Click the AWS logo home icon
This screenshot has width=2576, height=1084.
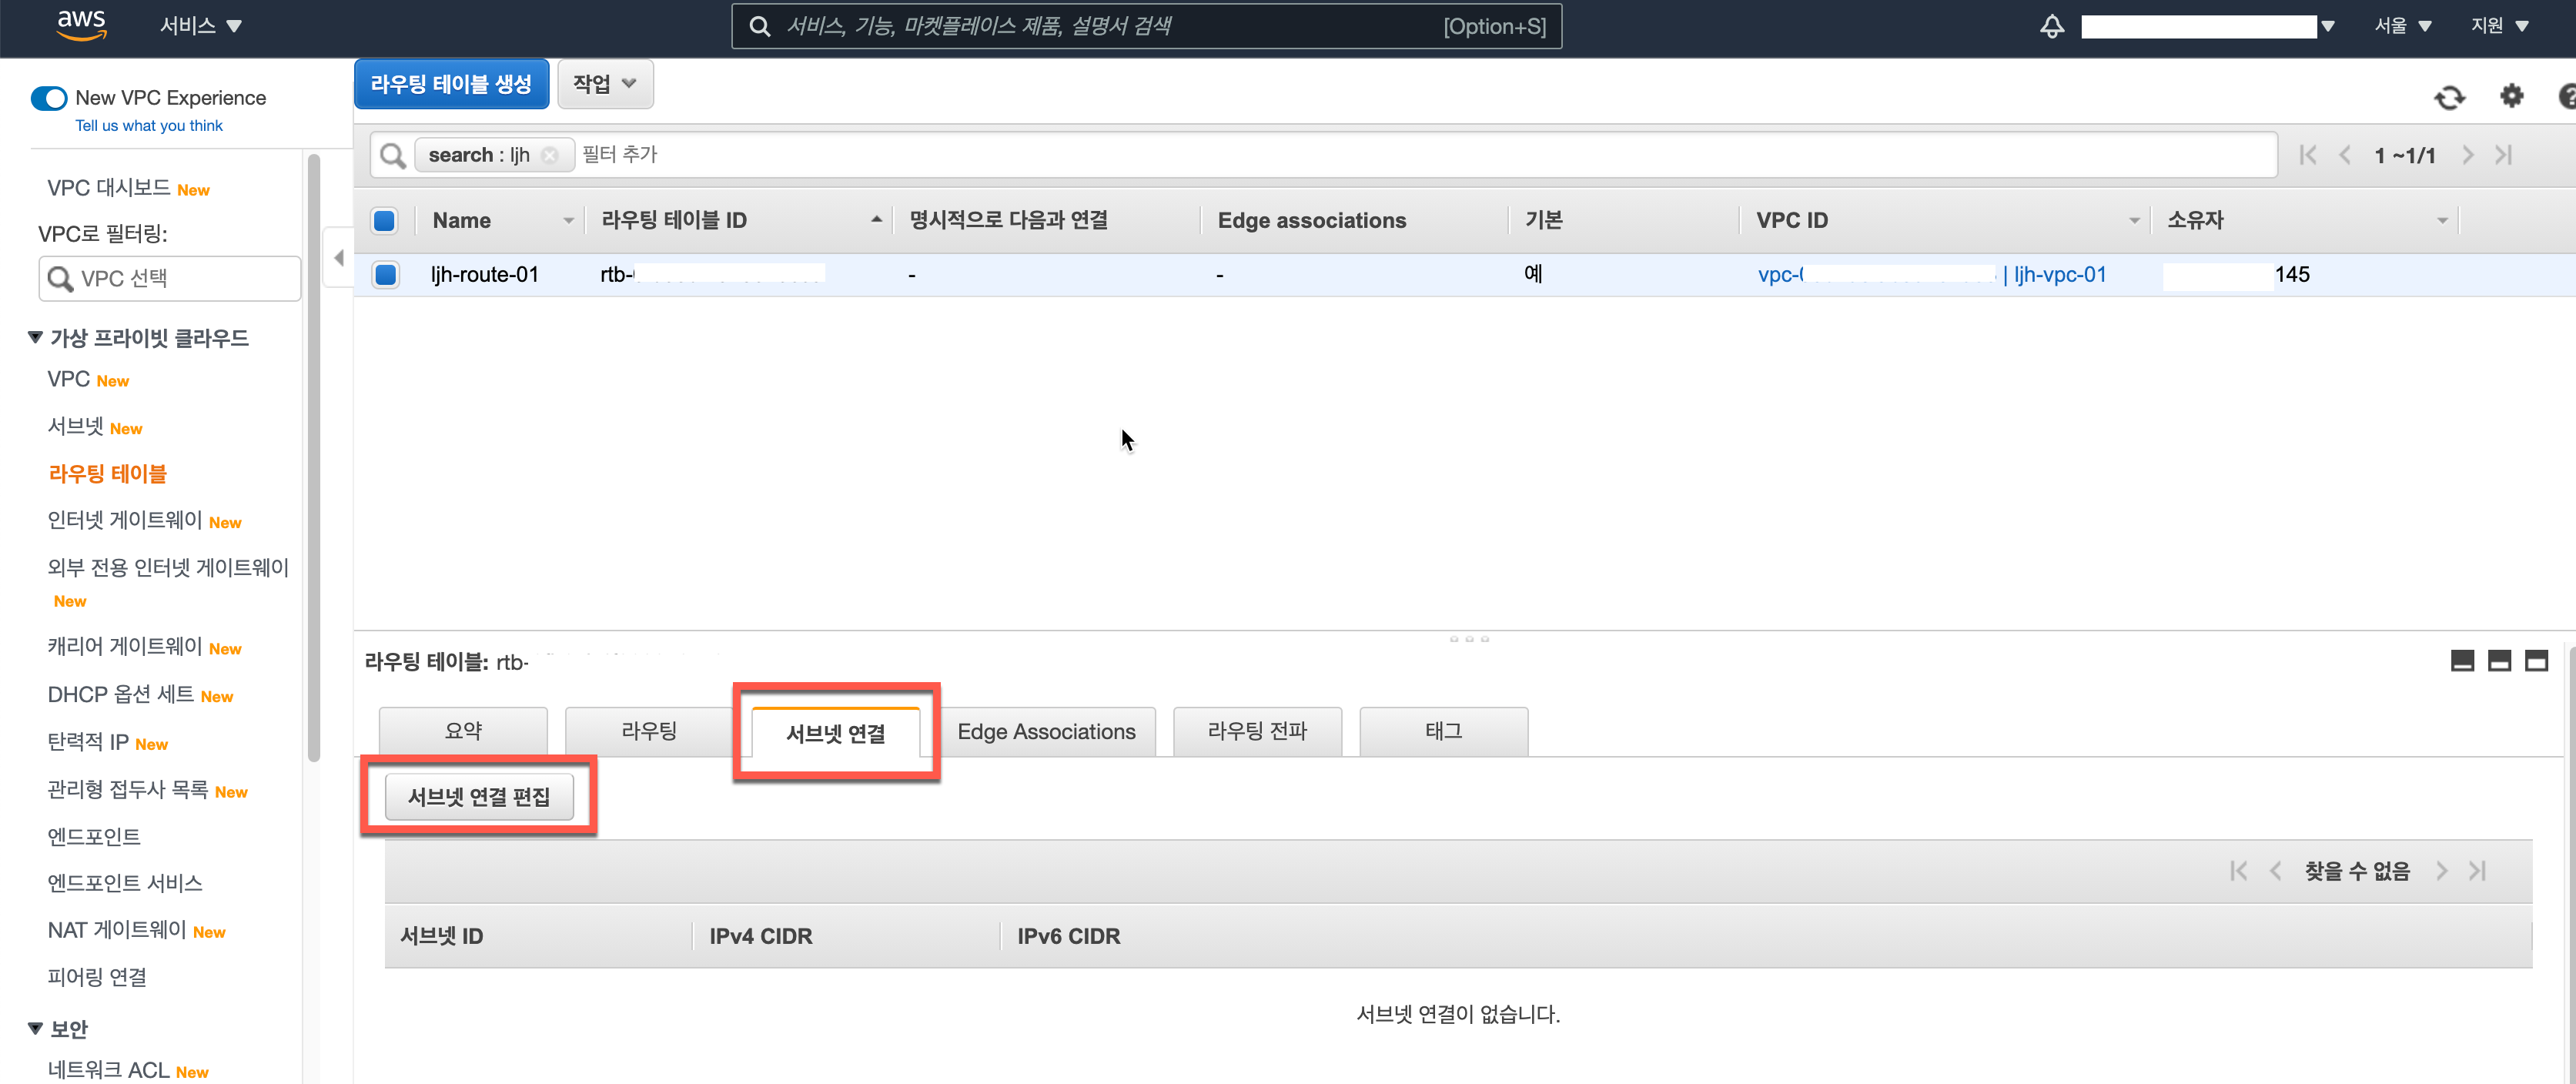[81, 25]
